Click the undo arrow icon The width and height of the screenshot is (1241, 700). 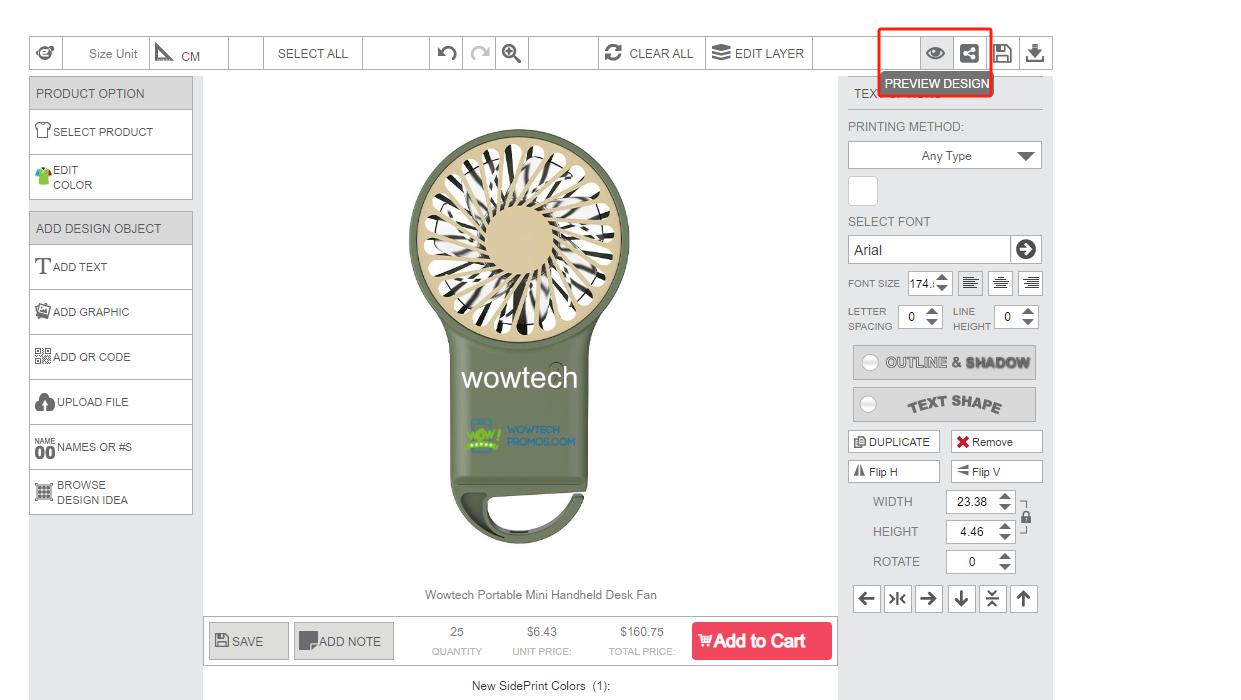coord(447,54)
